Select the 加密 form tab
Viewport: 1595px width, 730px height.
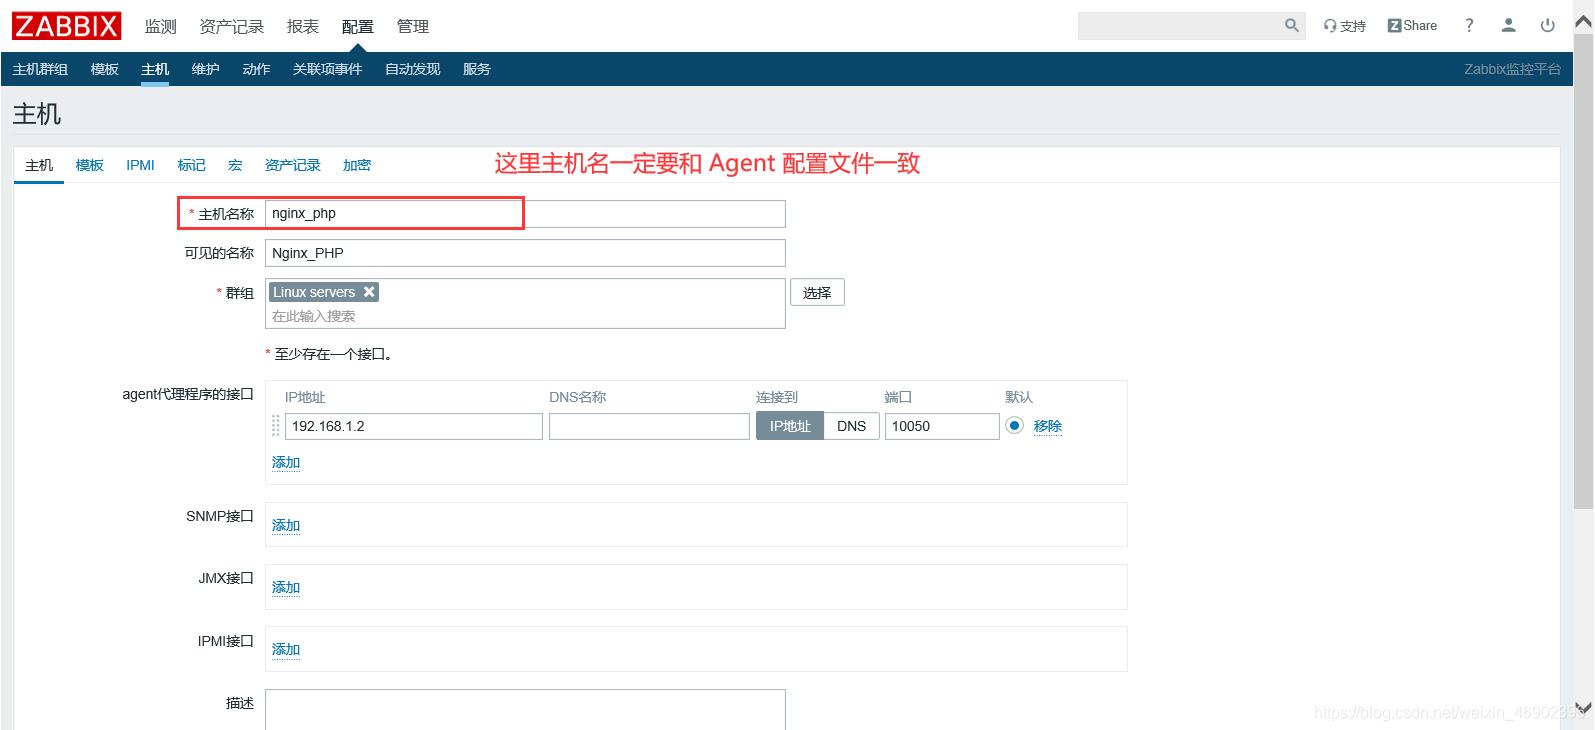(x=357, y=166)
